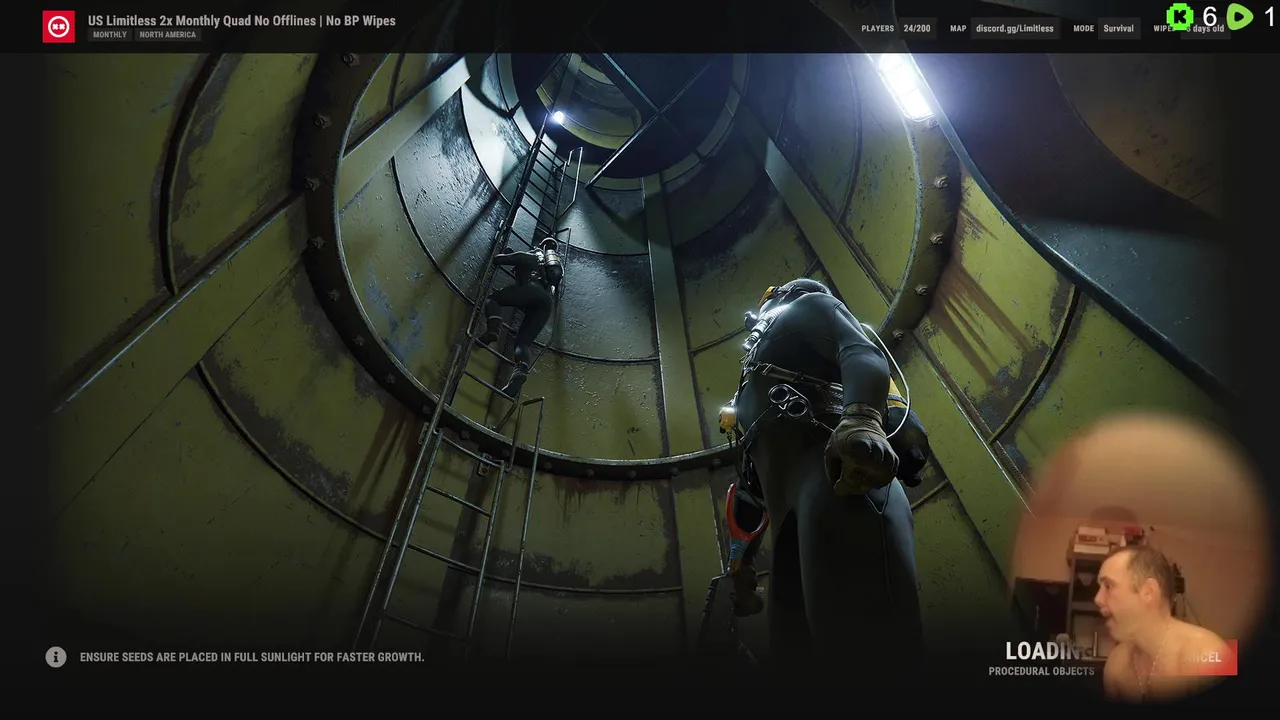This screenshot has width=1280, height=720.
Task: Click the MONTHLY server tag
Action: point(110,35)
